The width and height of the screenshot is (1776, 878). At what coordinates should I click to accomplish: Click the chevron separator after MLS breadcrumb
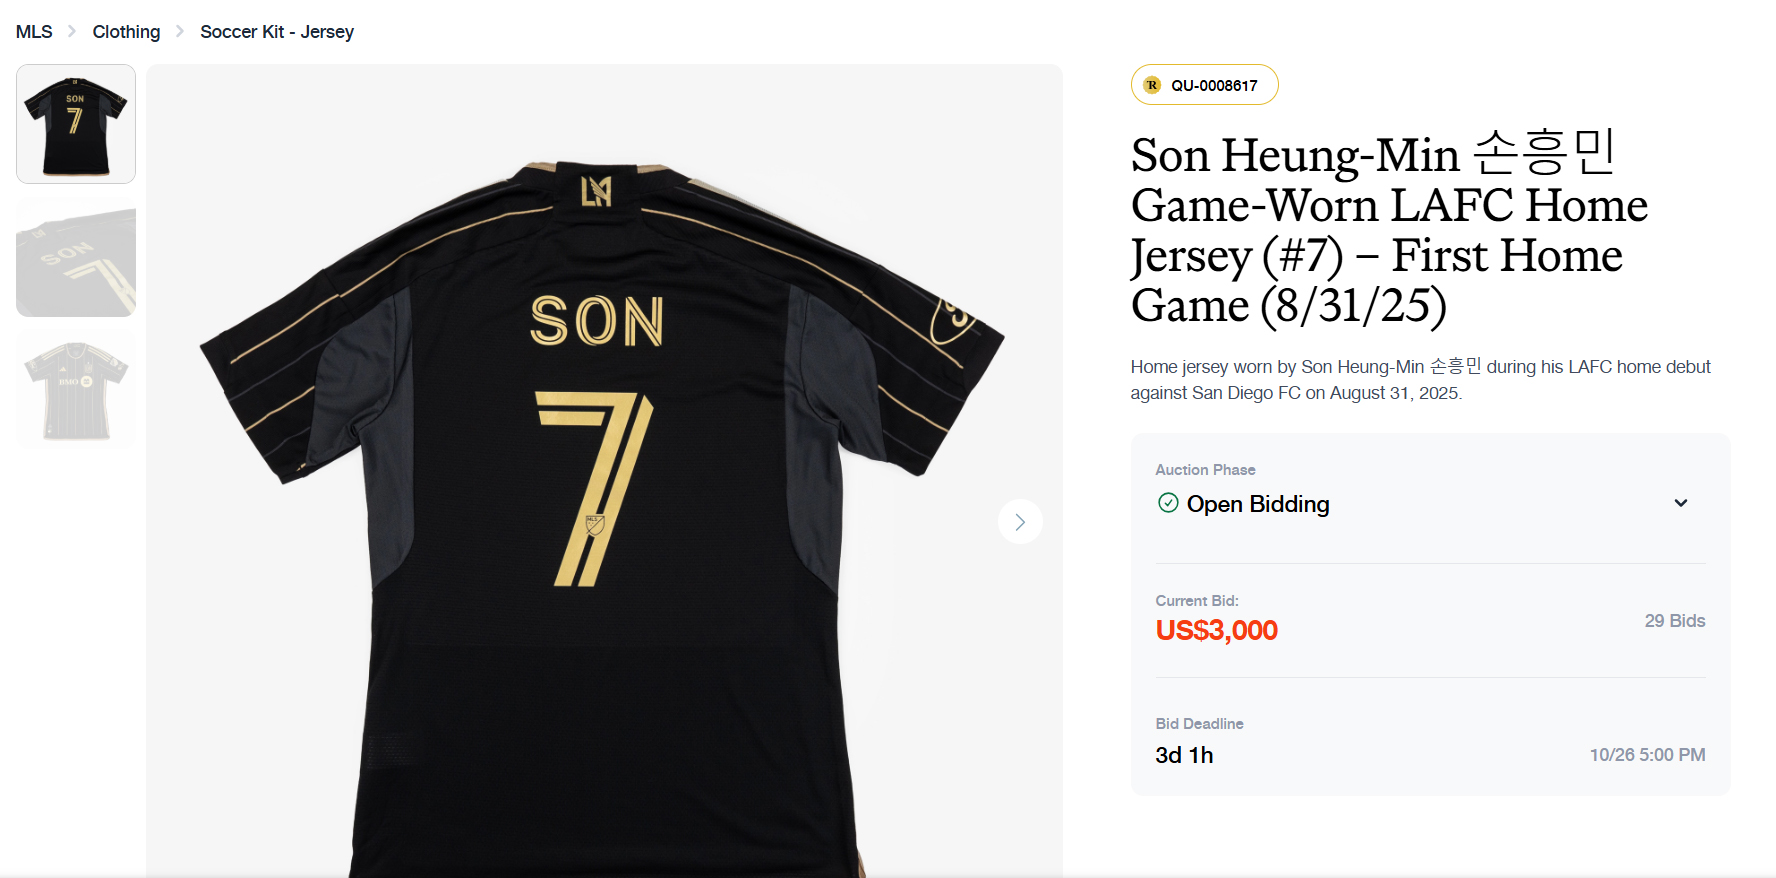(71, 31)
